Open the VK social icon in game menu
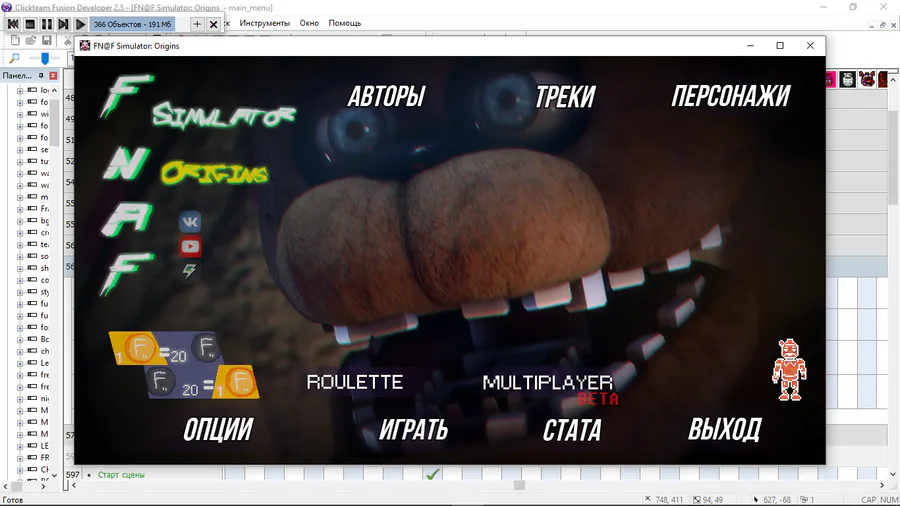Viewport: 900px width, 506px height. click(190, 221)
